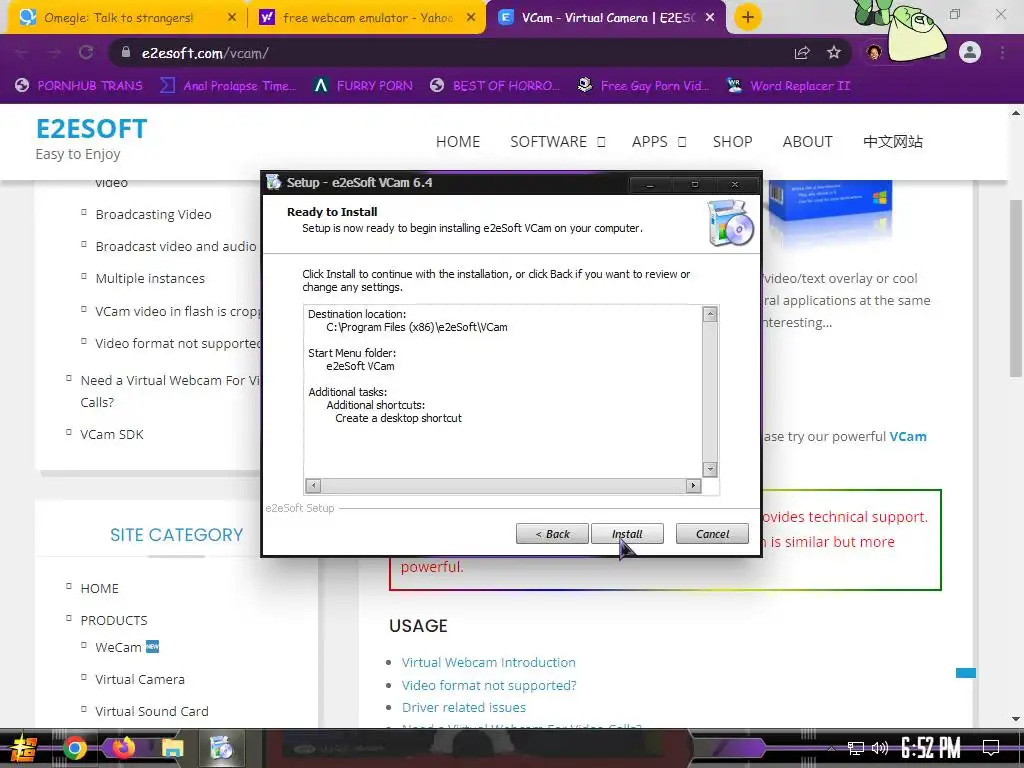Reload the current page
1024x768 pixels.
click(86, 53)
